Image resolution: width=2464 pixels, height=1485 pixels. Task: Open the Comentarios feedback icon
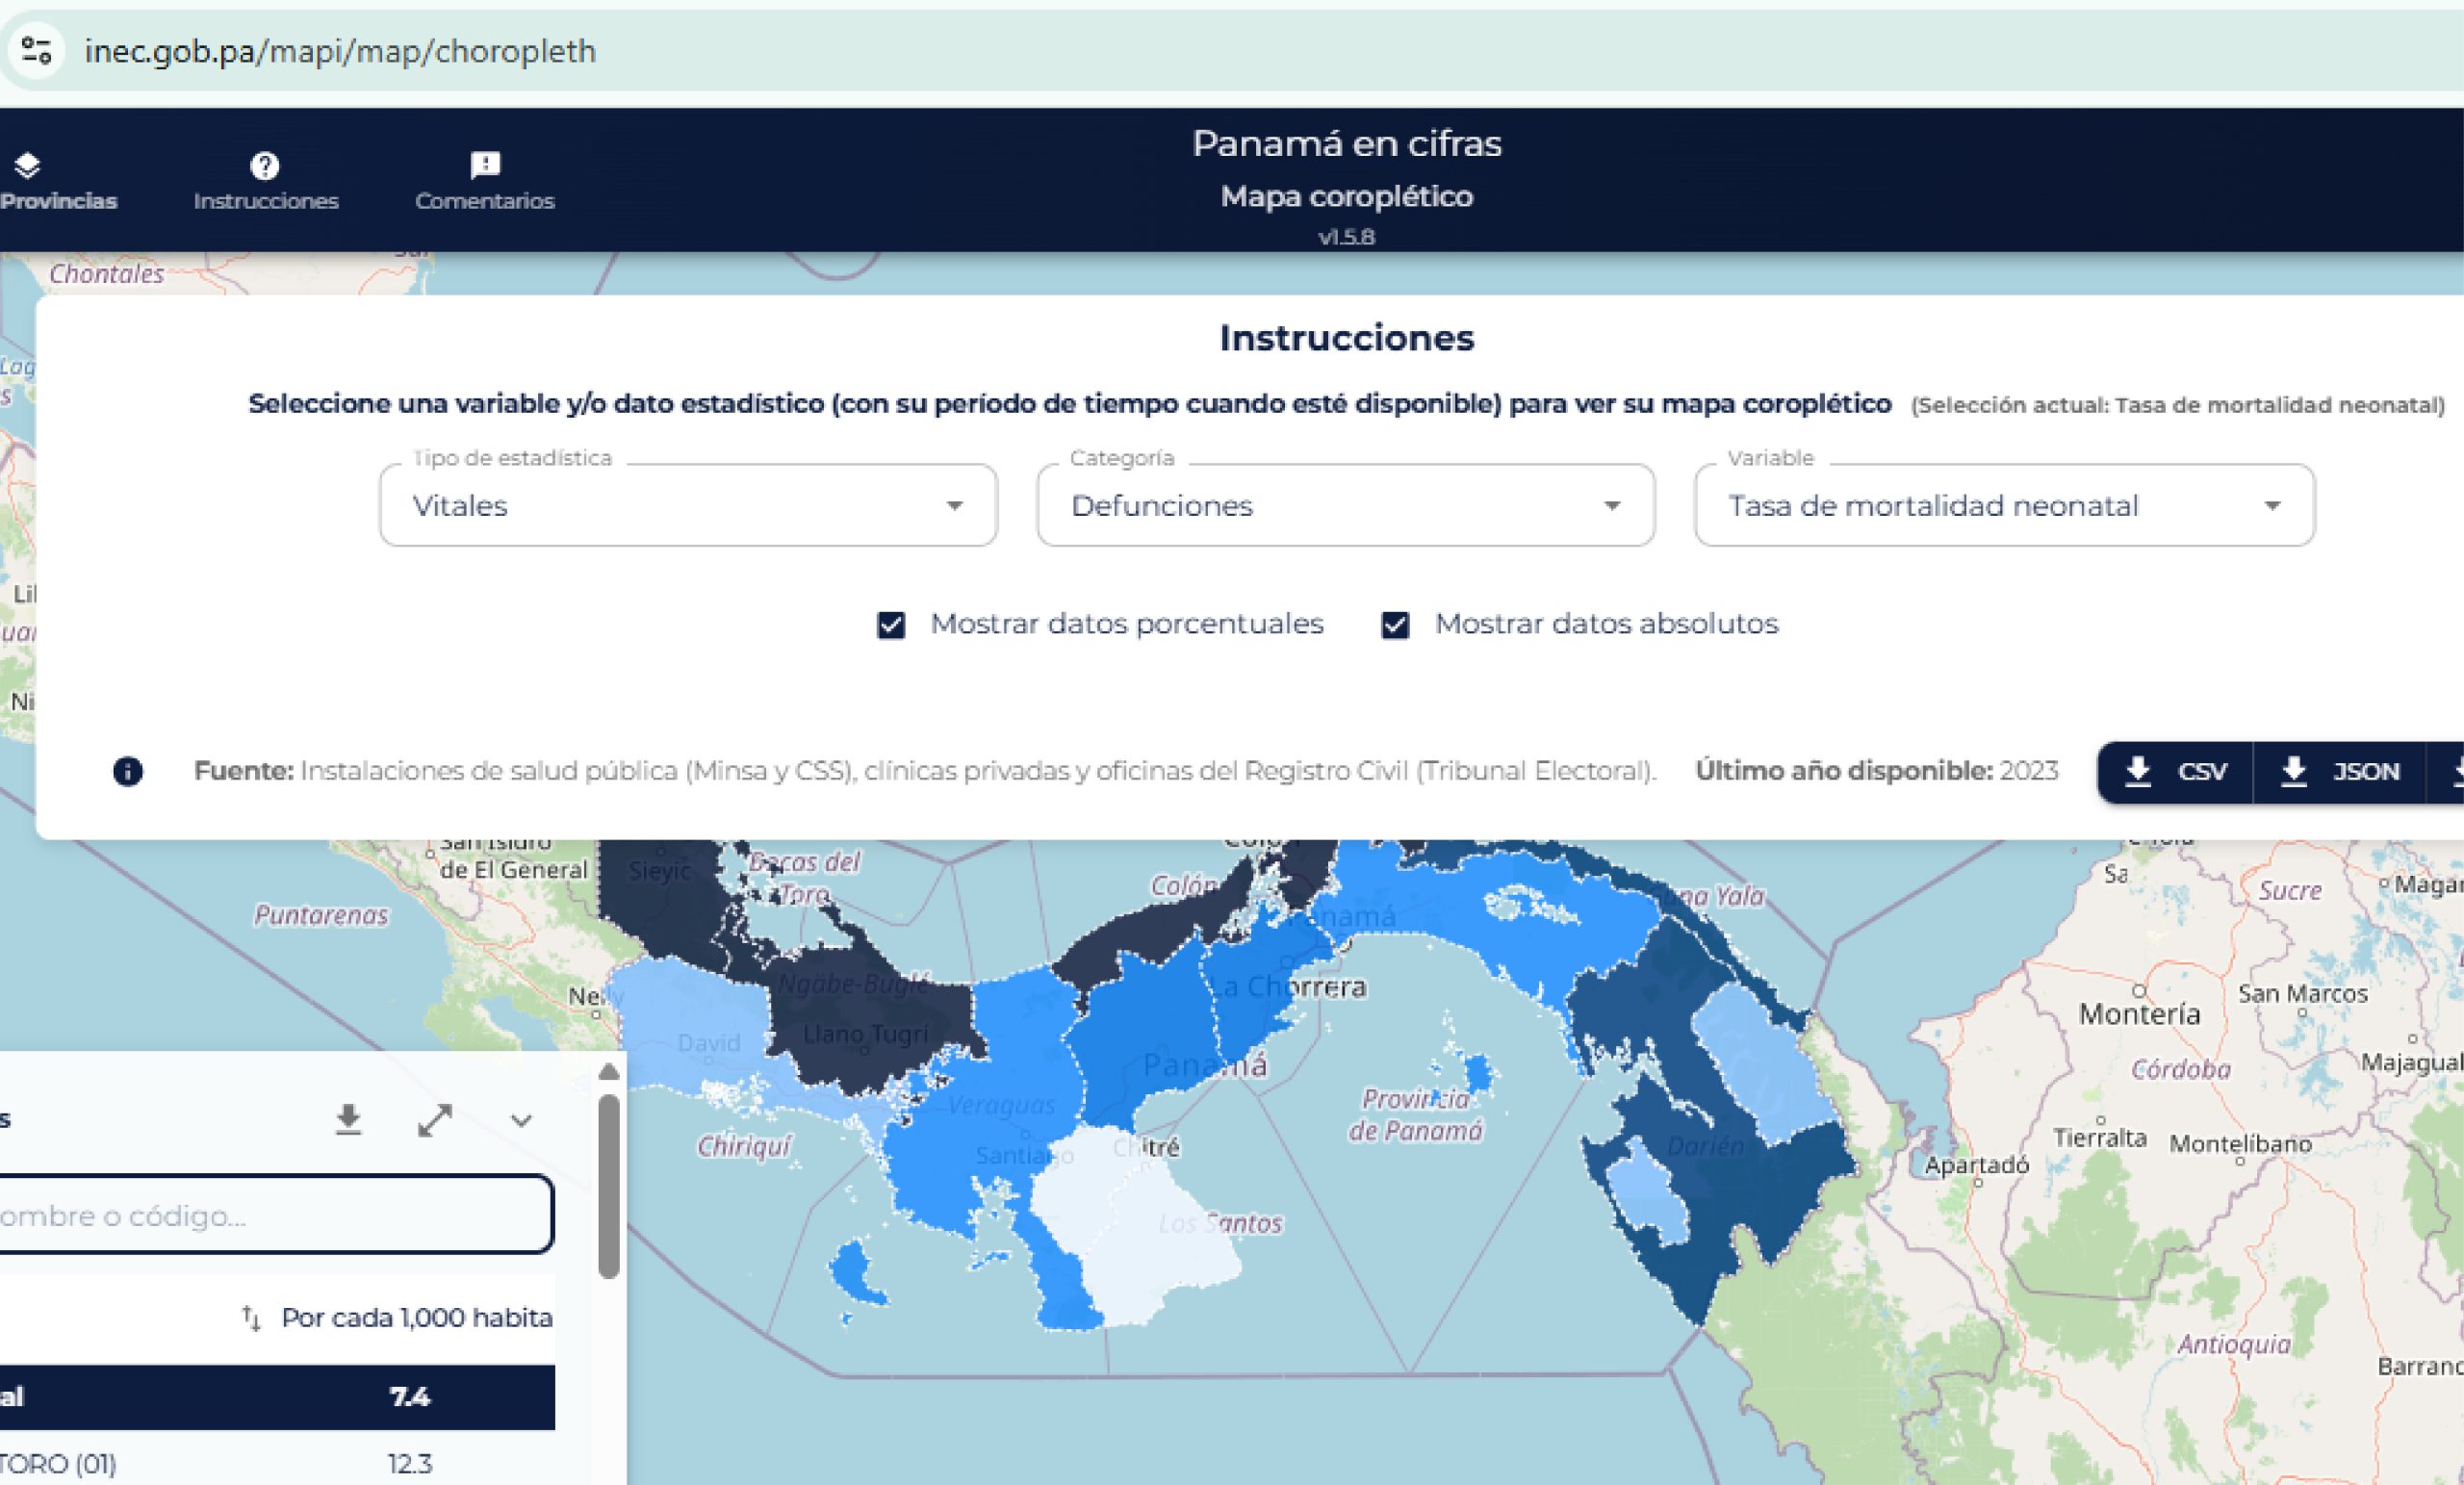pos(485,165)
